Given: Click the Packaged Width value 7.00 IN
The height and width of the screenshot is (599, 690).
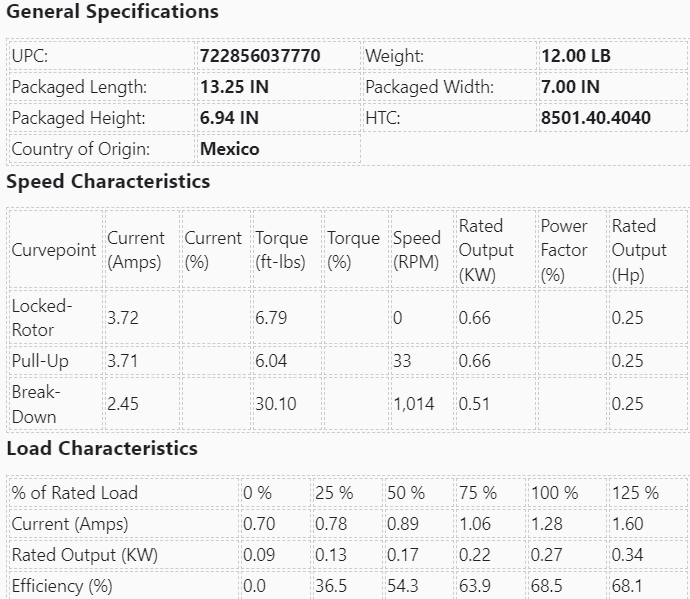Looking at the screenshot, I should [x=570, y=87].
